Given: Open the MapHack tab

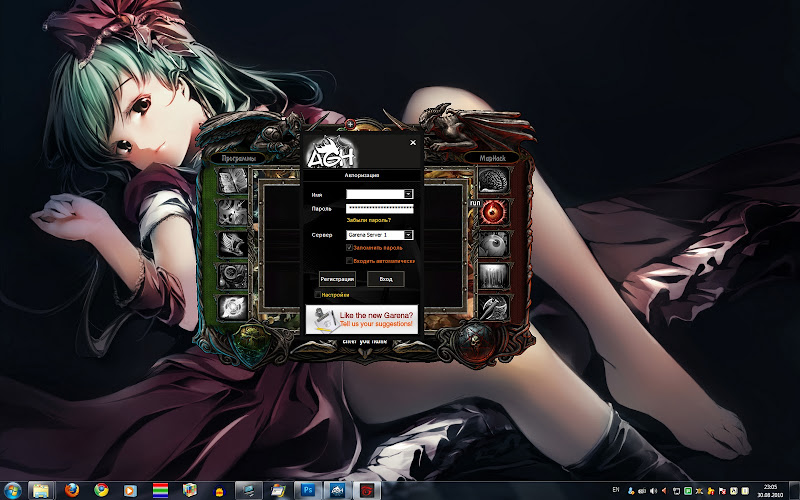Looking at the screenshot, I should pyautogui.click(x=492, y=158).
